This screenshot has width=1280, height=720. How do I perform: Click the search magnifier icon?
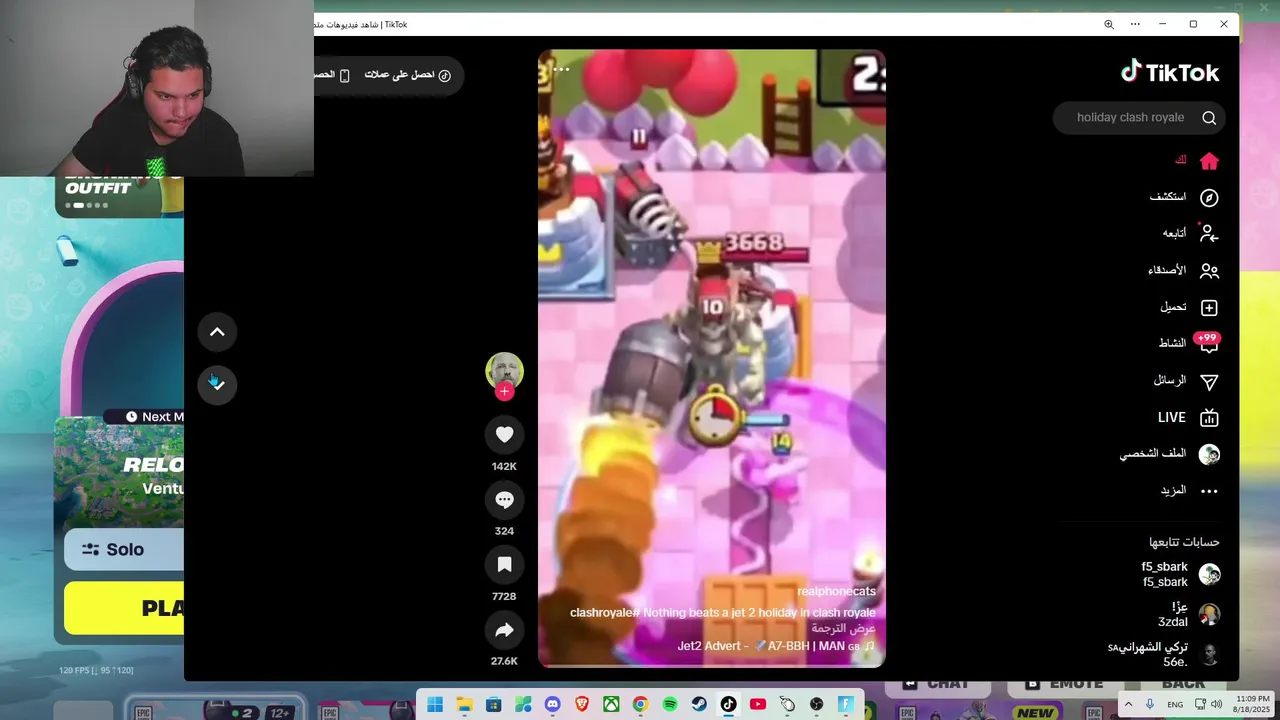1209,118
